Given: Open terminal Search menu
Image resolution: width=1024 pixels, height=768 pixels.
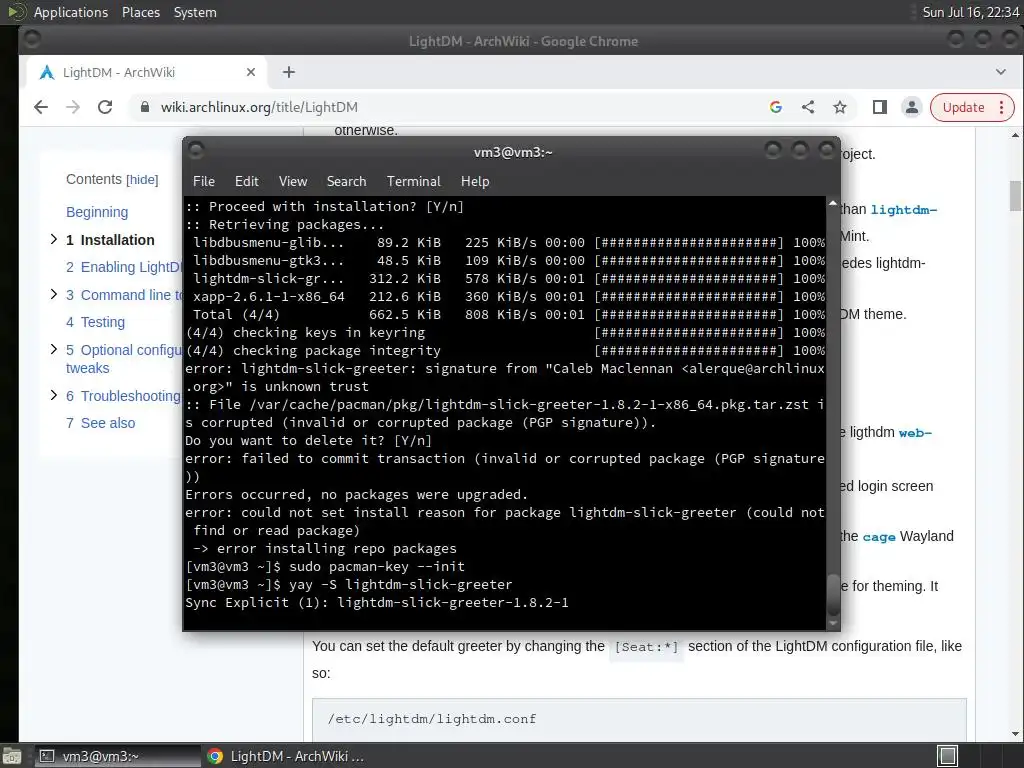Looking at the screenshot, I should click(346, 182).
